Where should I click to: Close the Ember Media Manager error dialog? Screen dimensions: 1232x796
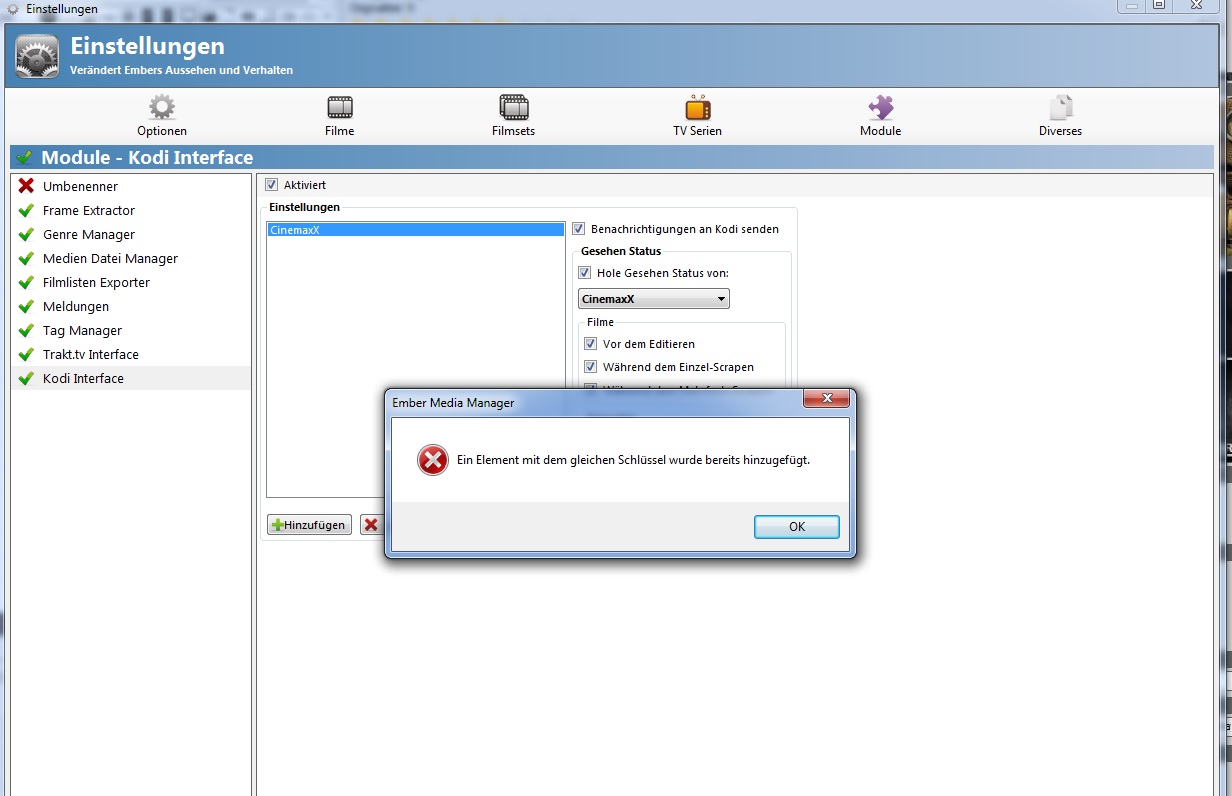(827, 399)
